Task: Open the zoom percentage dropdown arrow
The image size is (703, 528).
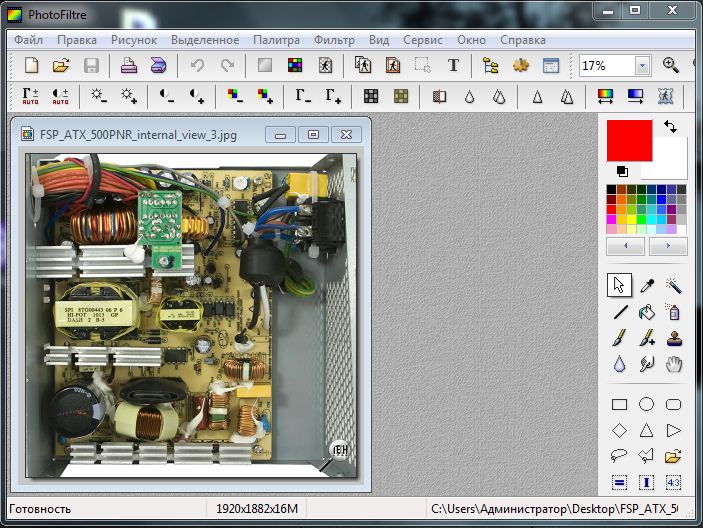Action: pyautogui.click(x=642, y=66)
